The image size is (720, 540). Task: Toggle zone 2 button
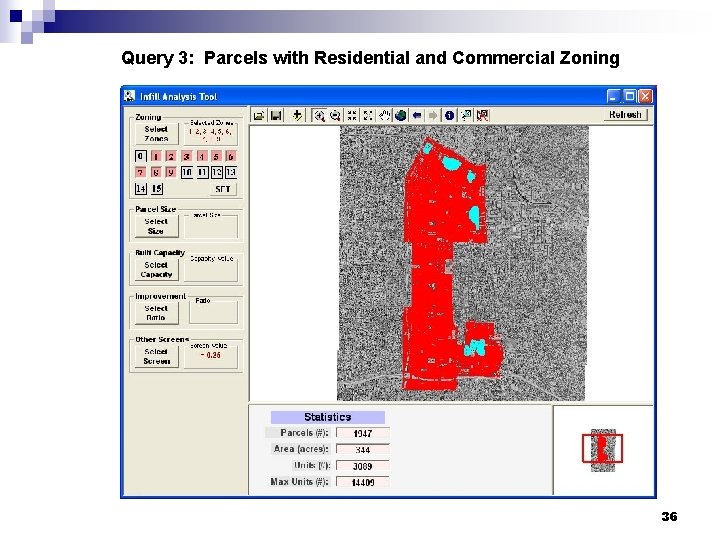(x=171, y=157)
